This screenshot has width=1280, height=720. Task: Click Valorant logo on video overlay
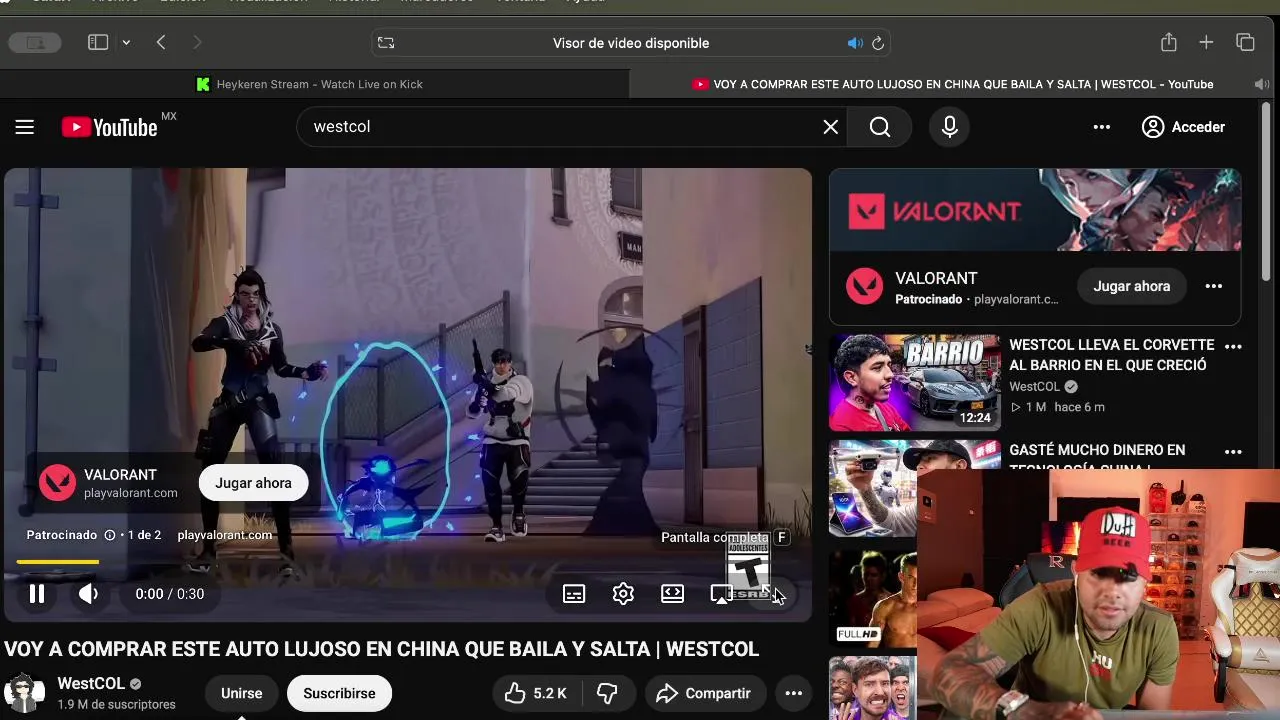click(57, 483)
